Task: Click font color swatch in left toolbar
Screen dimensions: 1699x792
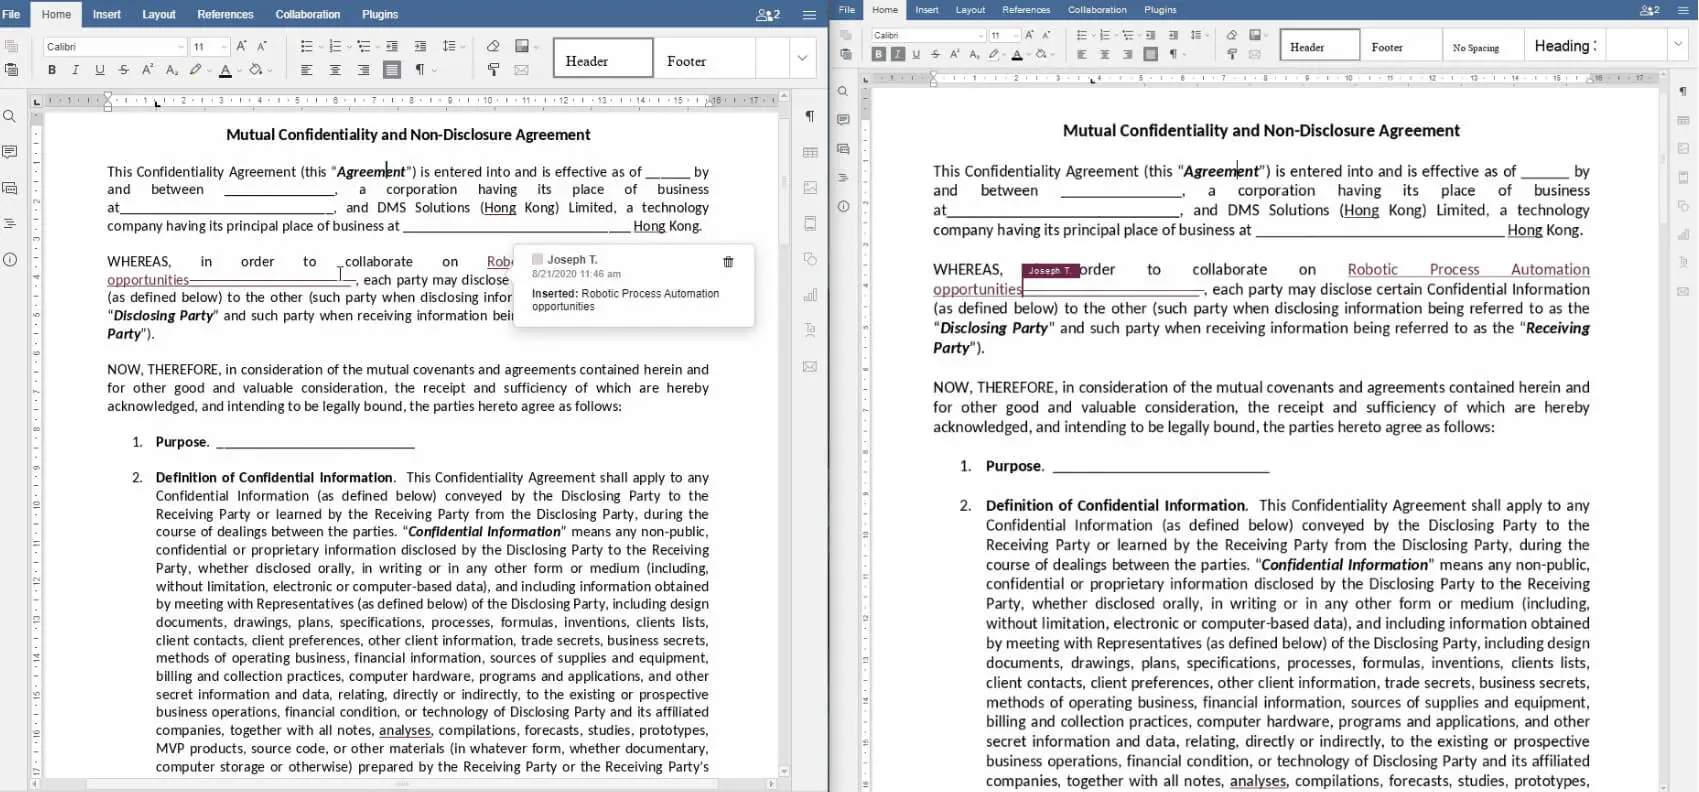Action: click(x=225, y=70)
